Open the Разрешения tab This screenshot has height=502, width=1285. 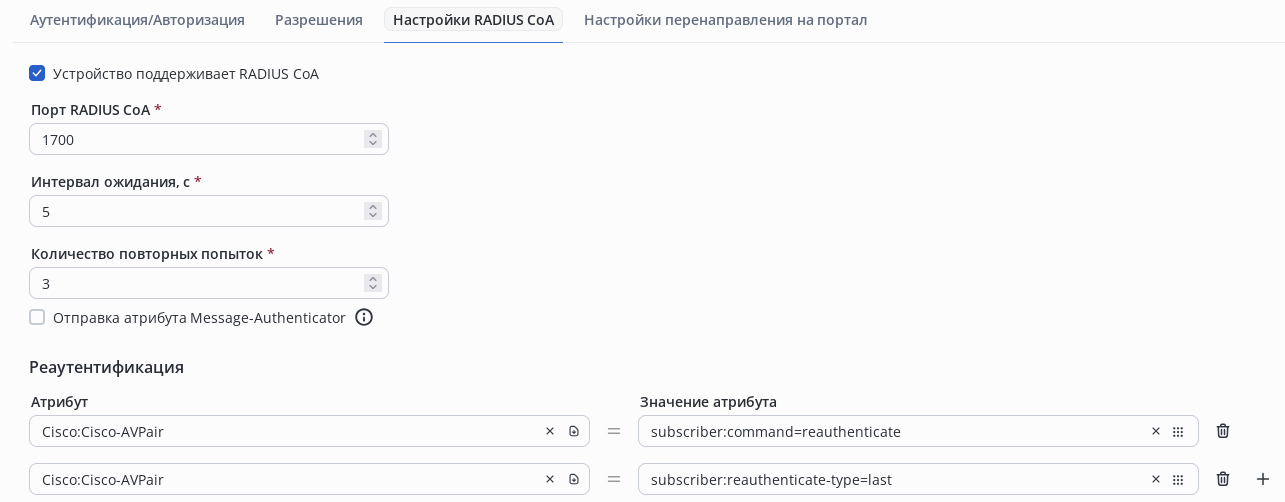318,20
